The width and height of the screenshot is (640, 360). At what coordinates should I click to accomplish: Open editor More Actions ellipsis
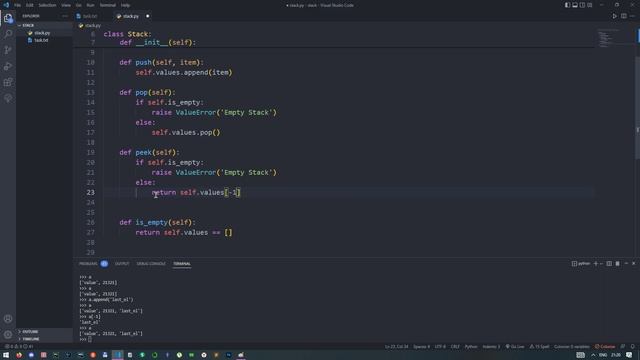point(632,16)
